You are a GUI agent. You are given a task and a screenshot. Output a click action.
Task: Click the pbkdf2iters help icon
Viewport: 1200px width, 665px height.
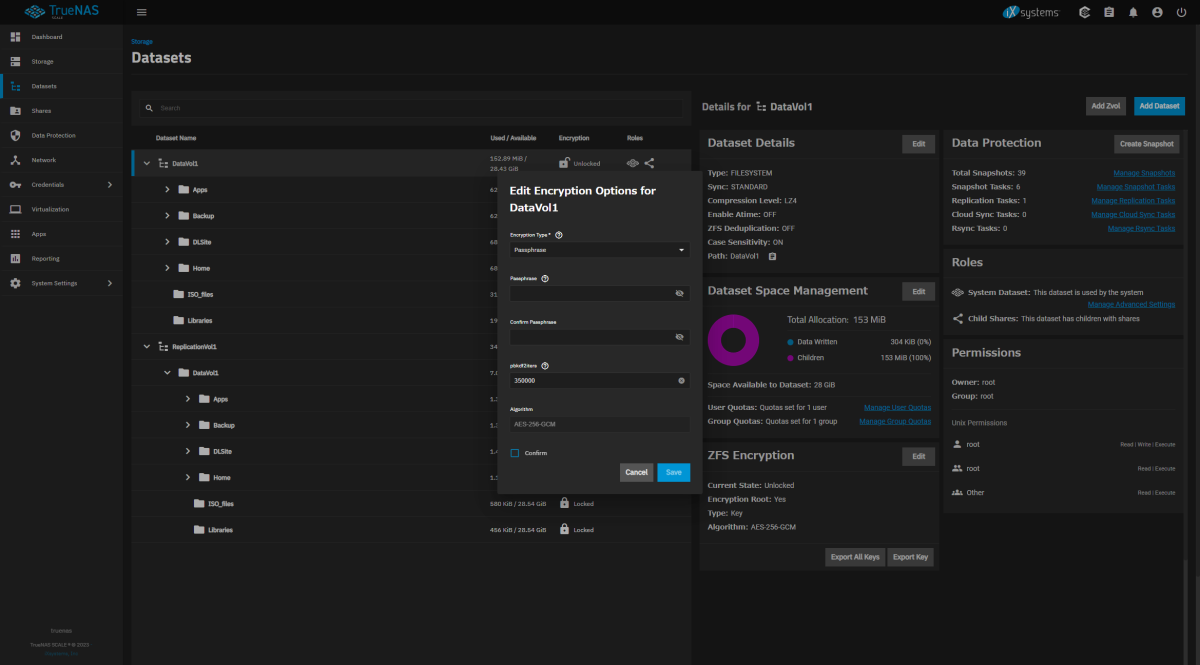tap(545, 366)
